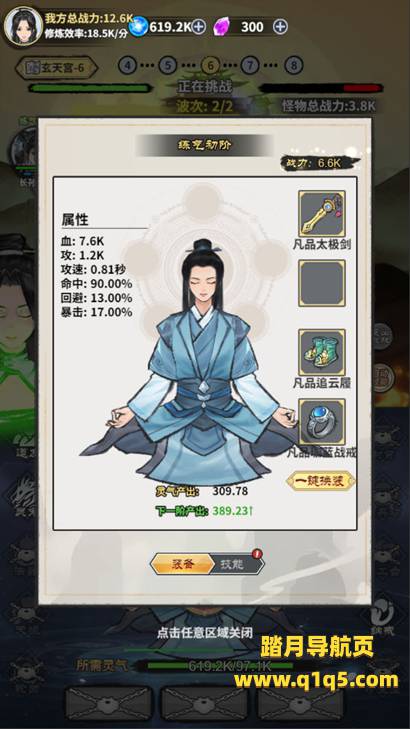Image resolution: width=410 pixels, height=729 pixels.
Task: Add purple gems with plus icon
Action: click(280, 27)
